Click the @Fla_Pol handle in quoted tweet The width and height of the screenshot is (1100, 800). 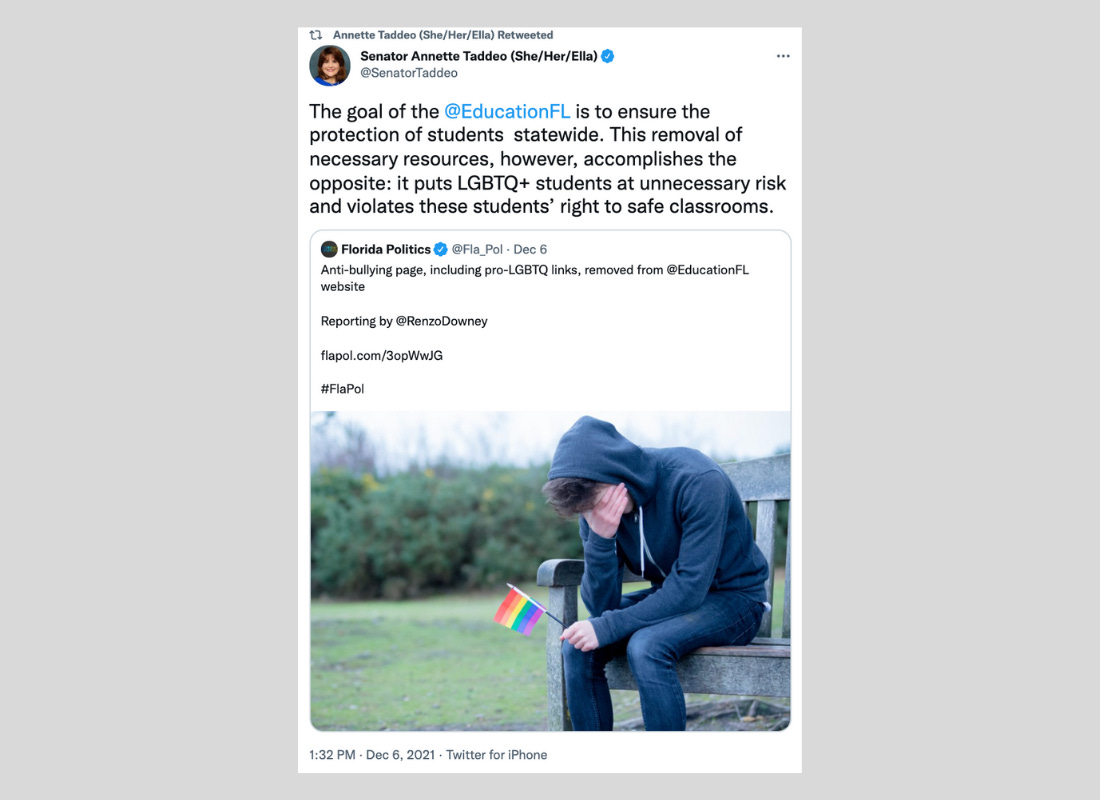(x=477, y=249)
